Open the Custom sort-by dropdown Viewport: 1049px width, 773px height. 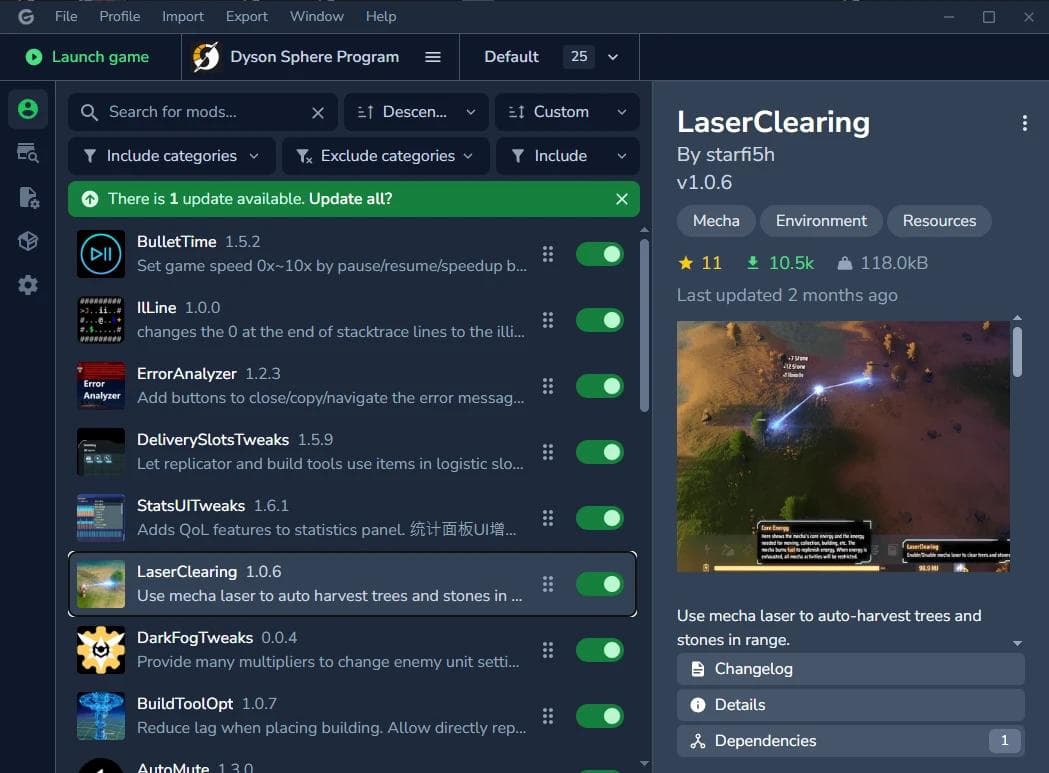[x=567, y=112]
